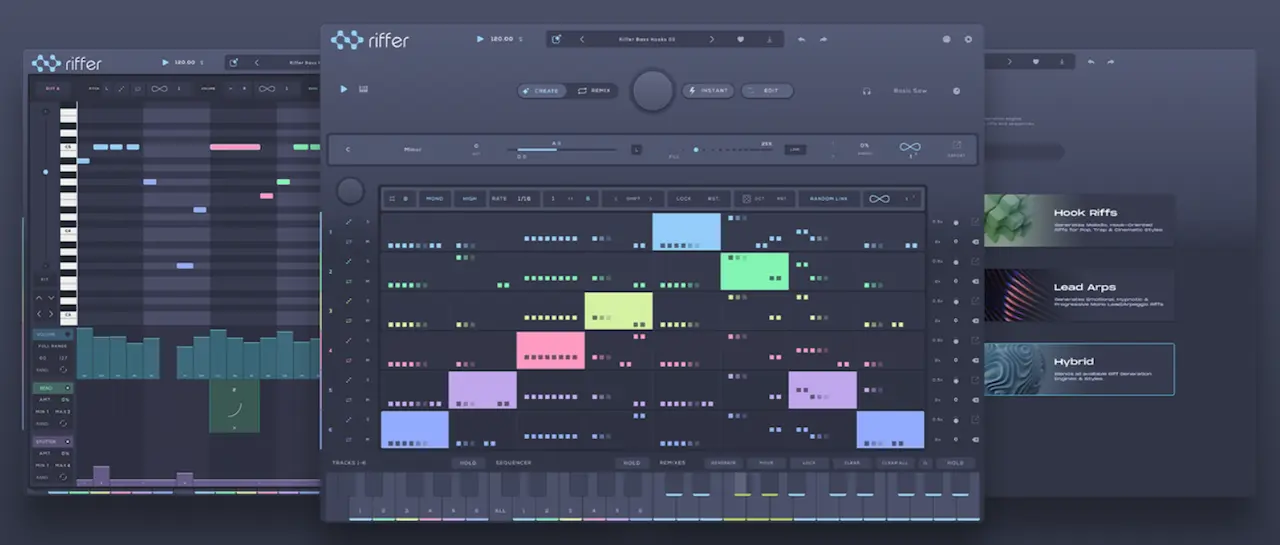Click the export icon at the right end of track 1
The image size is (1280, 545).
pos(975,222)
